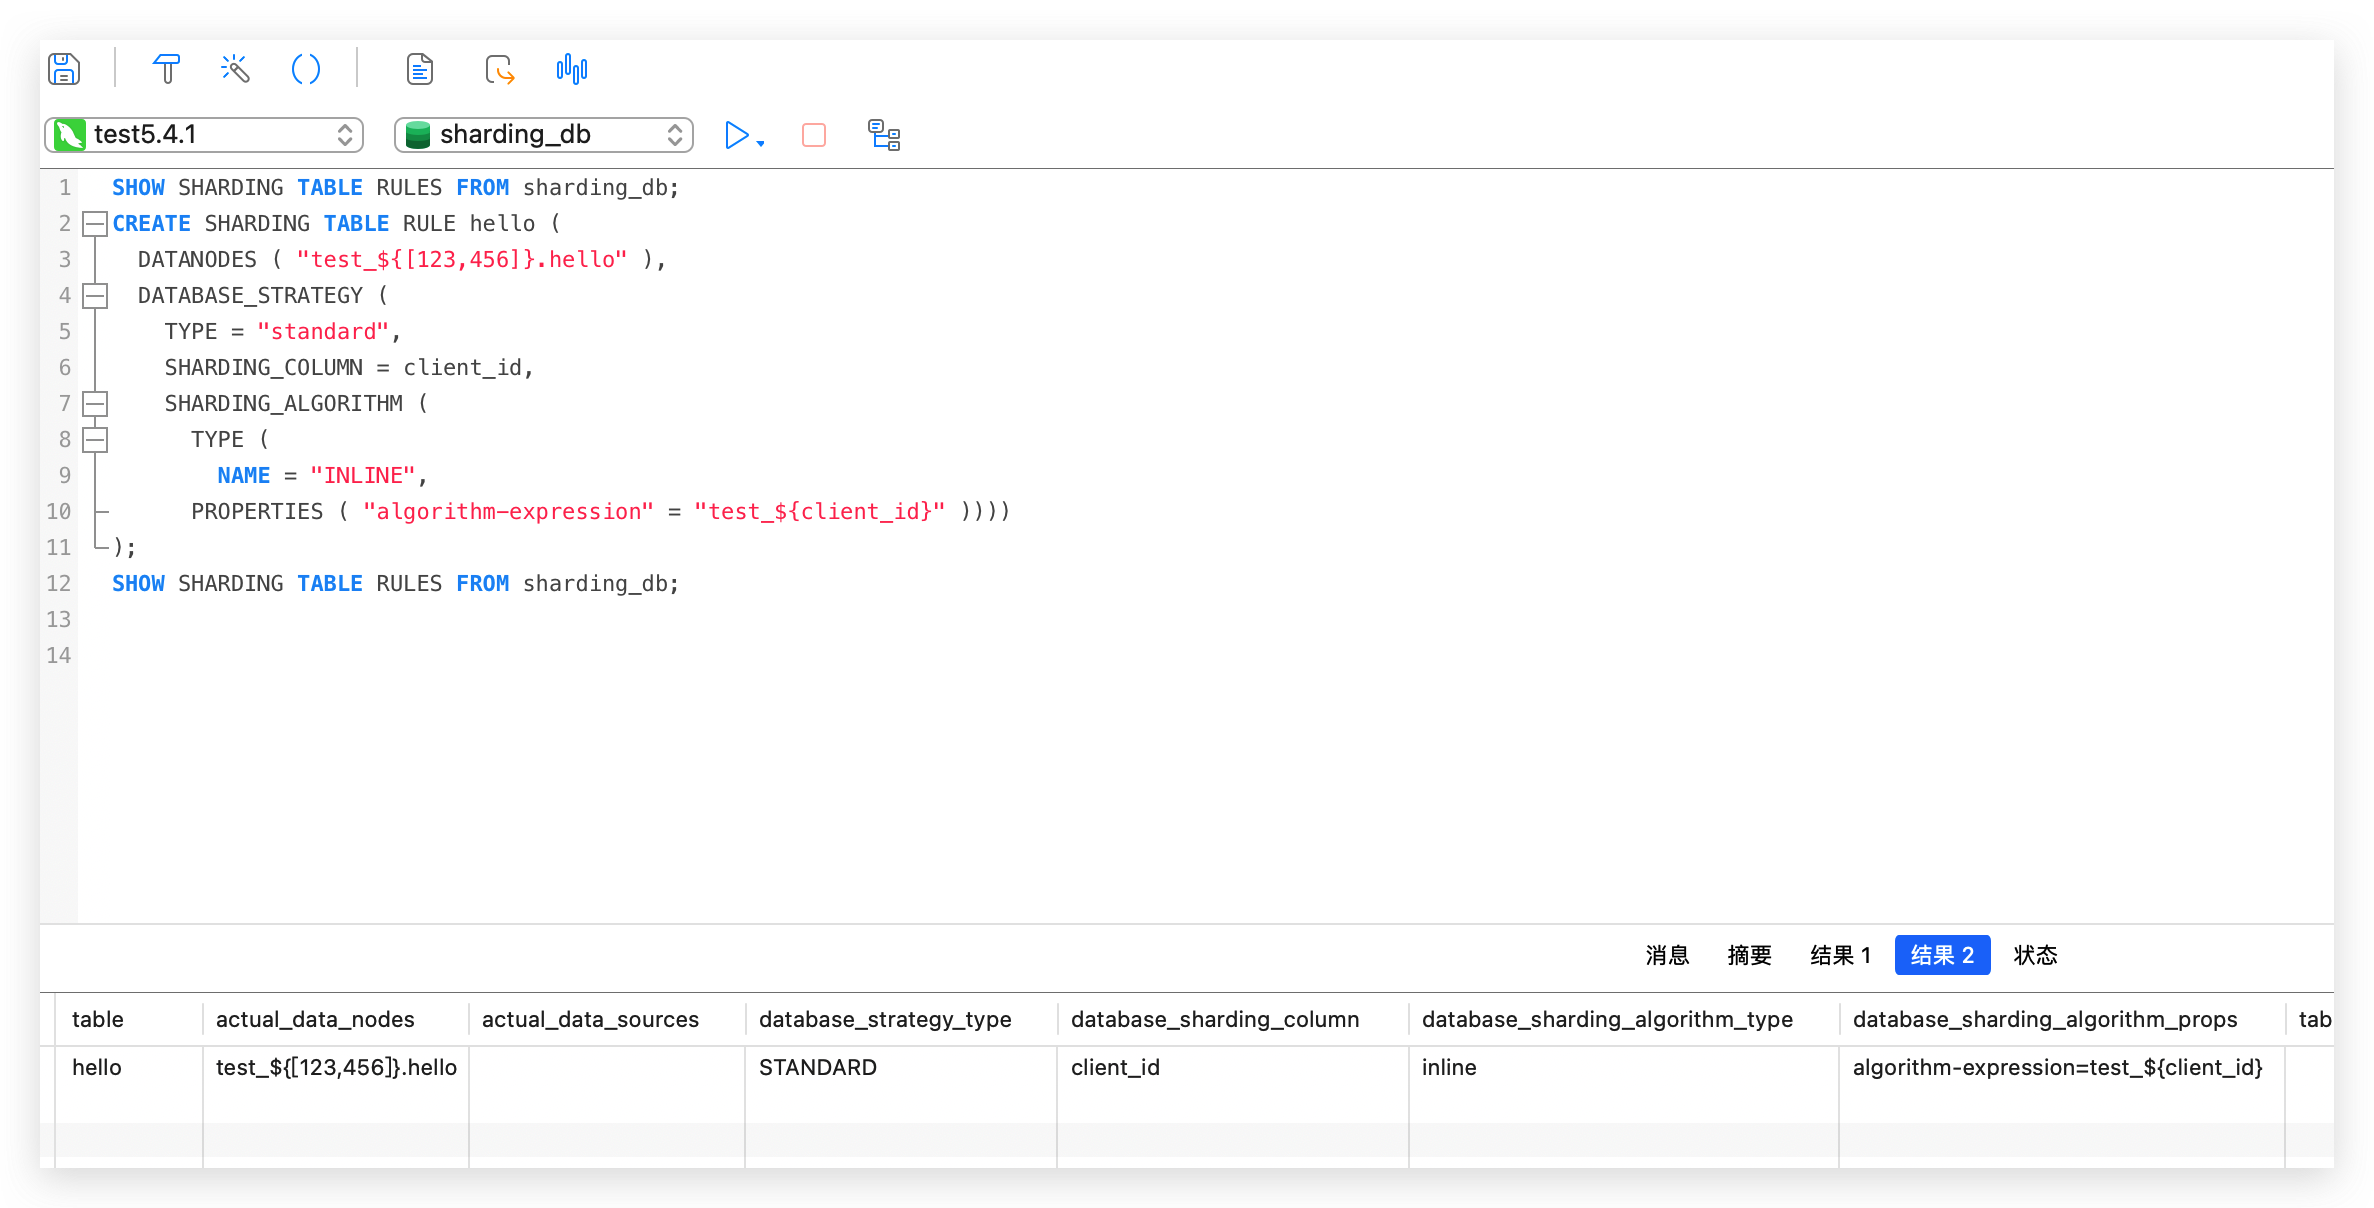Open the text preview document icon
Image resolution: width=2374 pixels, height=1208 pixels.
coord(419,68)
